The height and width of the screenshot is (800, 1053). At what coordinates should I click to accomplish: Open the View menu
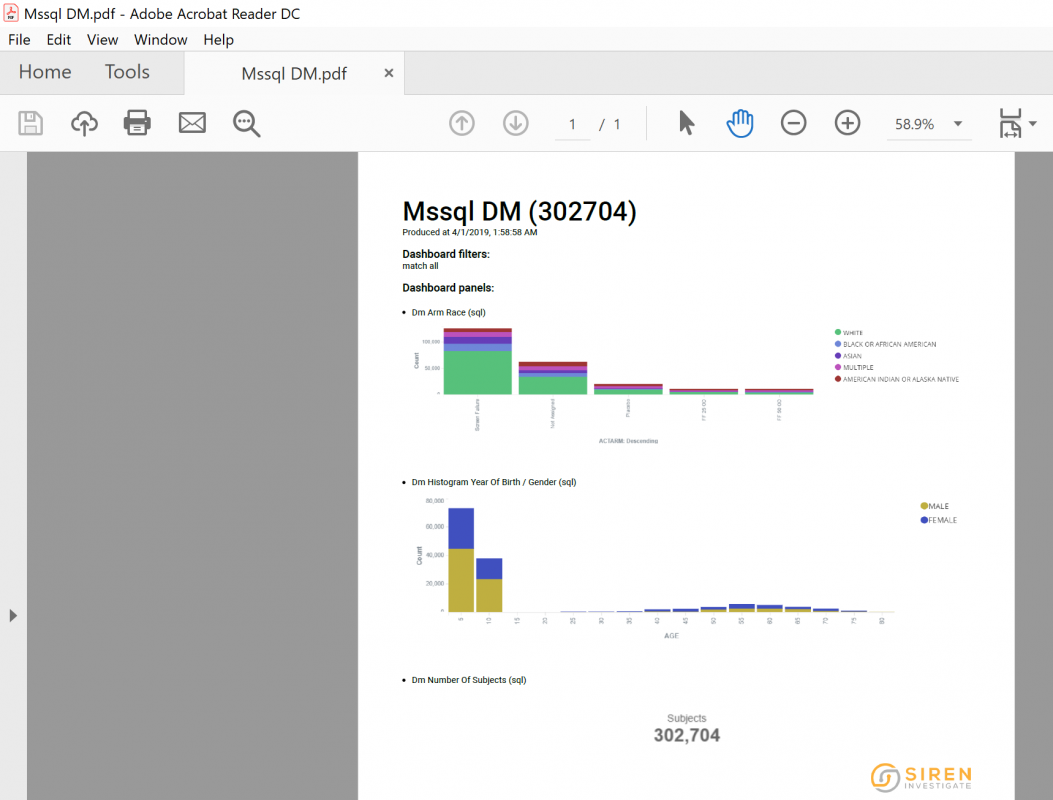coord(102,40)
